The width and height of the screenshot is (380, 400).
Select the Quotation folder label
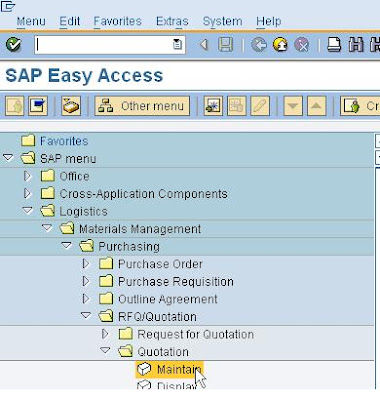(x=163, y=352)
